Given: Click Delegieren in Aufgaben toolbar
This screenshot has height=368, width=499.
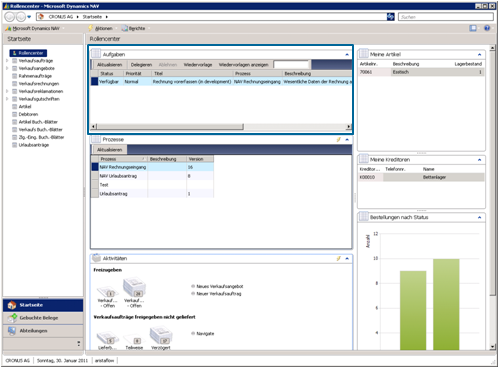Looking at the screenshot, I should point(141,65).
